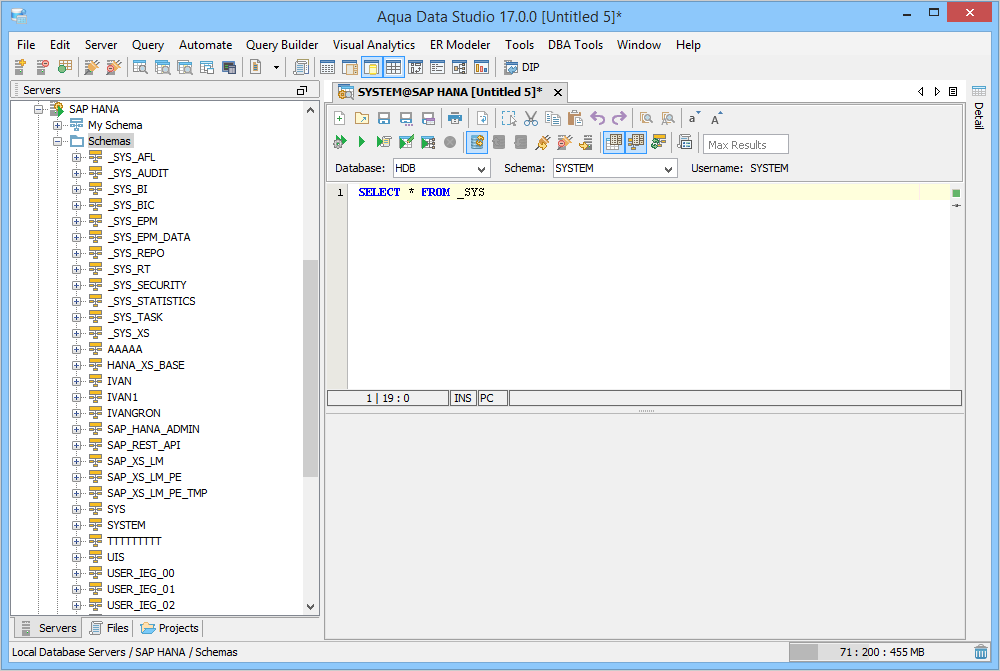Toggle the Grid Results view button
Viewport: 1000px width, 671px height.
[614, 142]
